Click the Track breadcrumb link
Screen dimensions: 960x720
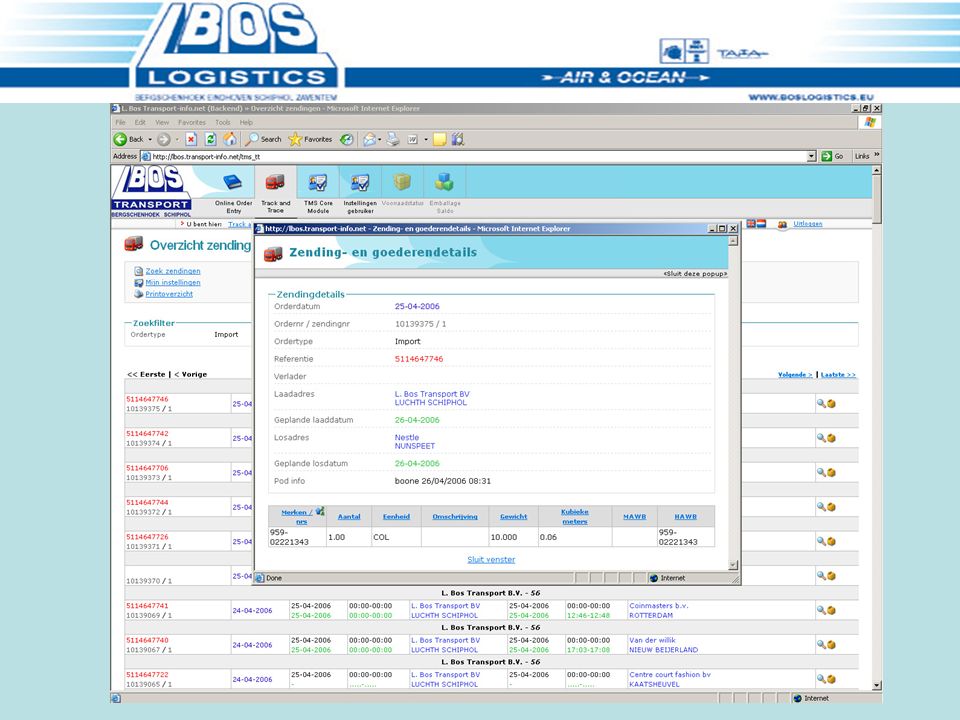pyautogui.click(x=238, y=225)
